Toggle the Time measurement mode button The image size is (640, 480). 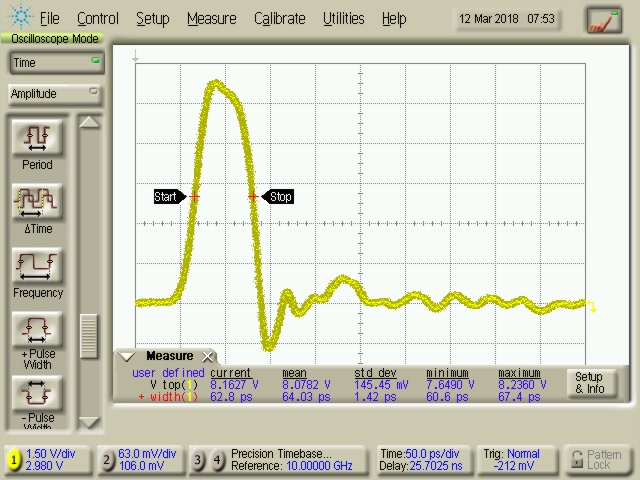point(54,63)
